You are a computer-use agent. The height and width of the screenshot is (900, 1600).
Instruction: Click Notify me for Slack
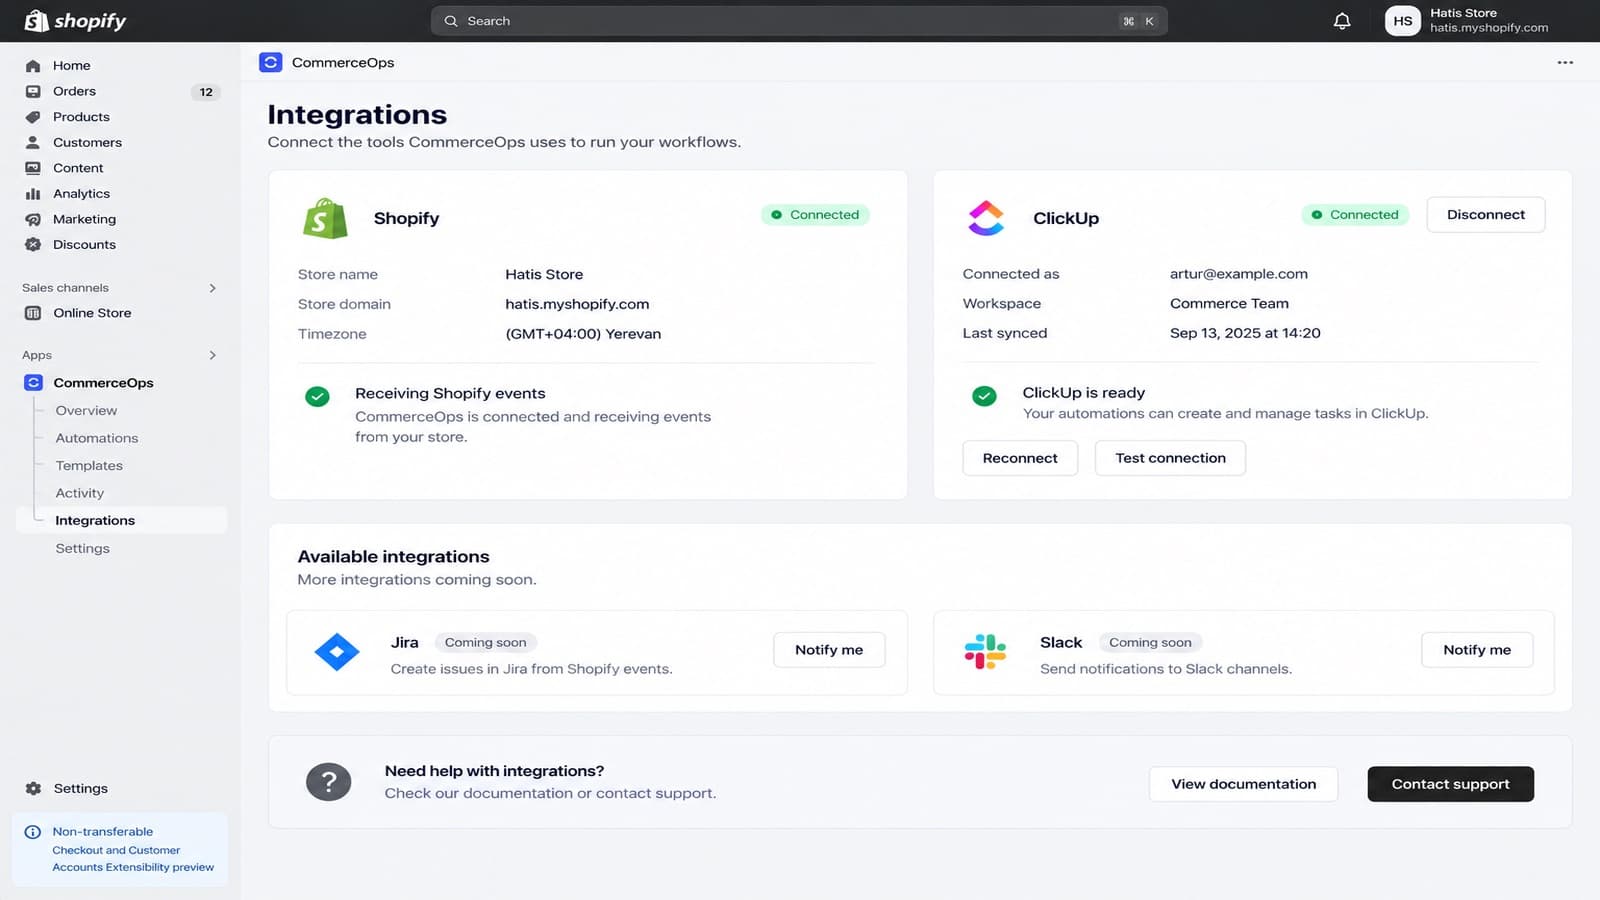pos(1477,650)
